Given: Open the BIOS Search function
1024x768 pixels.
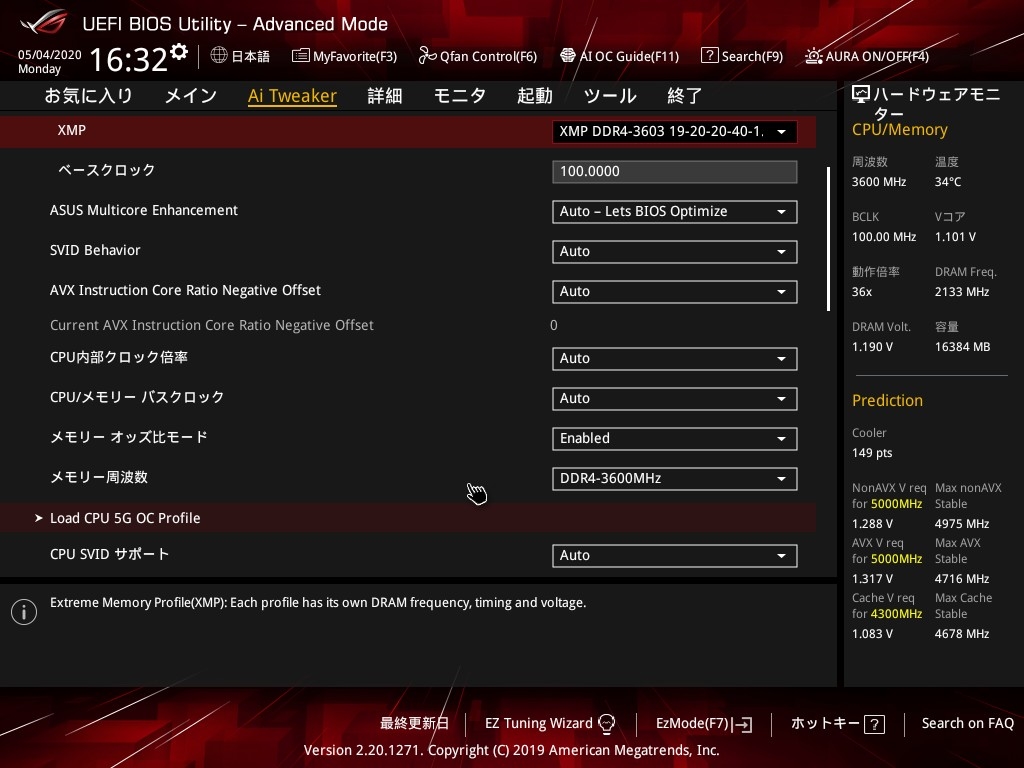Looking at the screenshot, I should [x=742, y=56].
